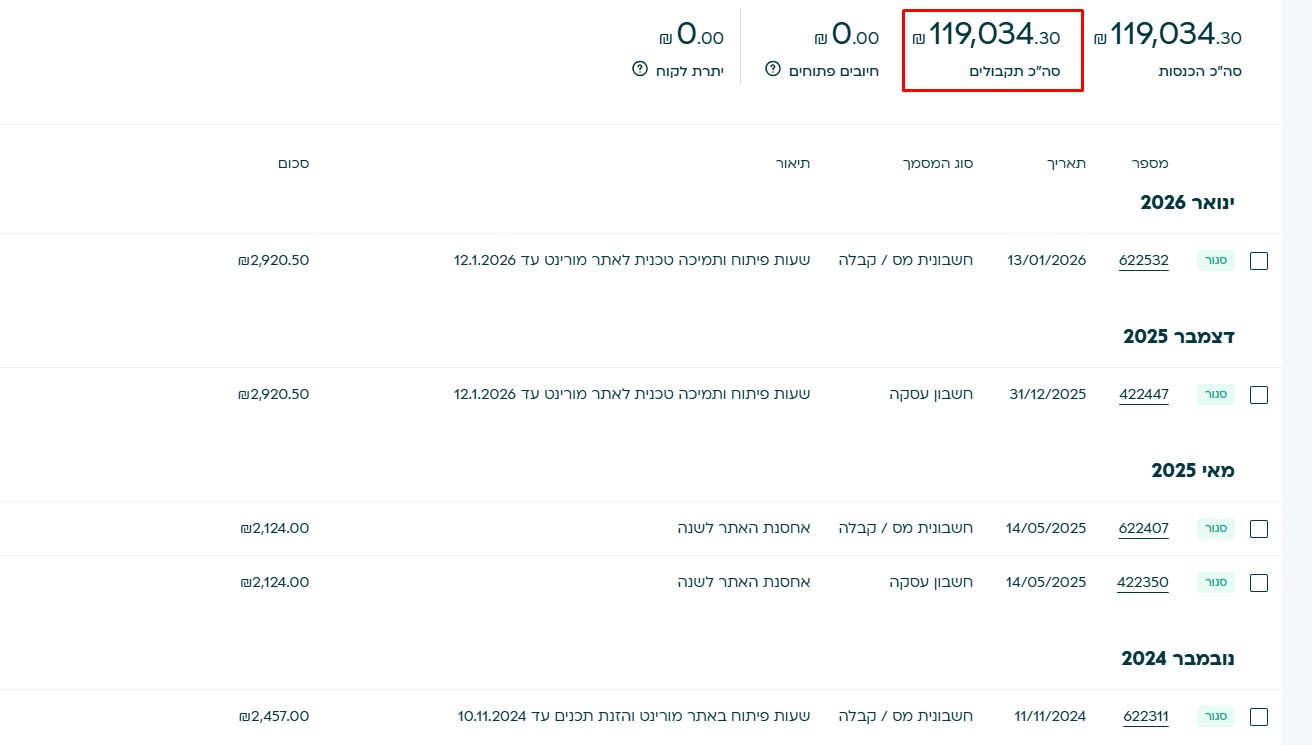Click the סוג המסמך column header
This screenshot has width=1312, height=745.
[939, 163]
